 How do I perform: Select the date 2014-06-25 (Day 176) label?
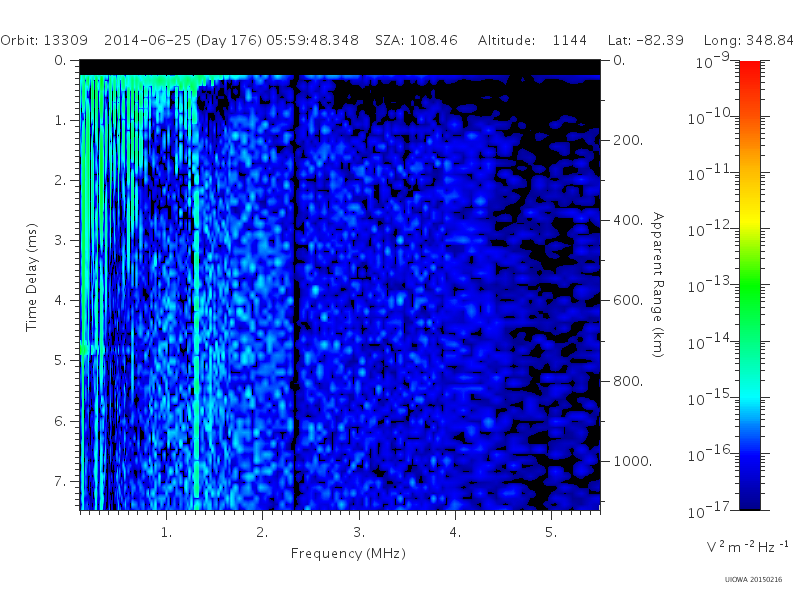[183, 40]
